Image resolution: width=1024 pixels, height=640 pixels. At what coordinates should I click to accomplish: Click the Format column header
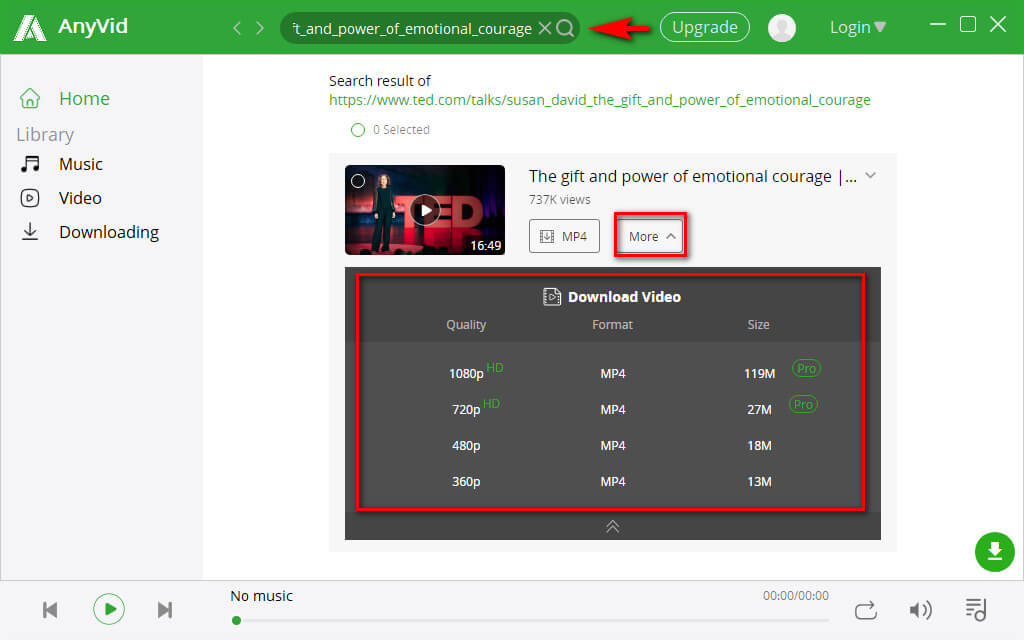click(x=613, y=325)
